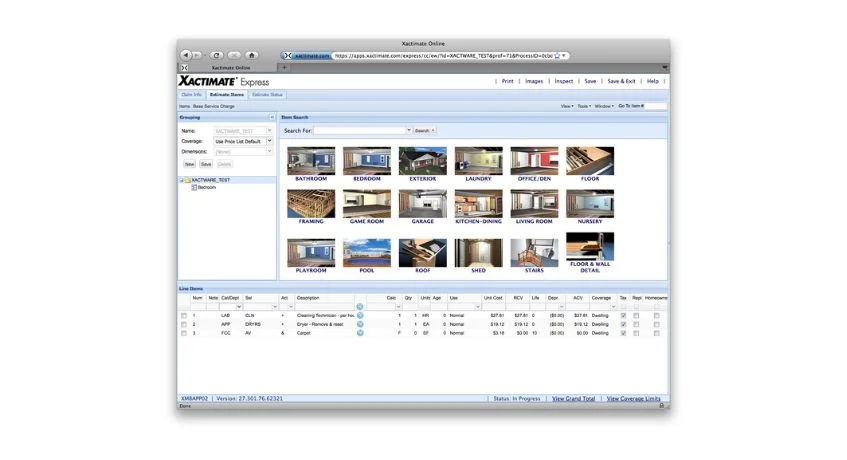Switch to the Estimate Status tab
Screen dimensions: 847x460
(267, 94)
